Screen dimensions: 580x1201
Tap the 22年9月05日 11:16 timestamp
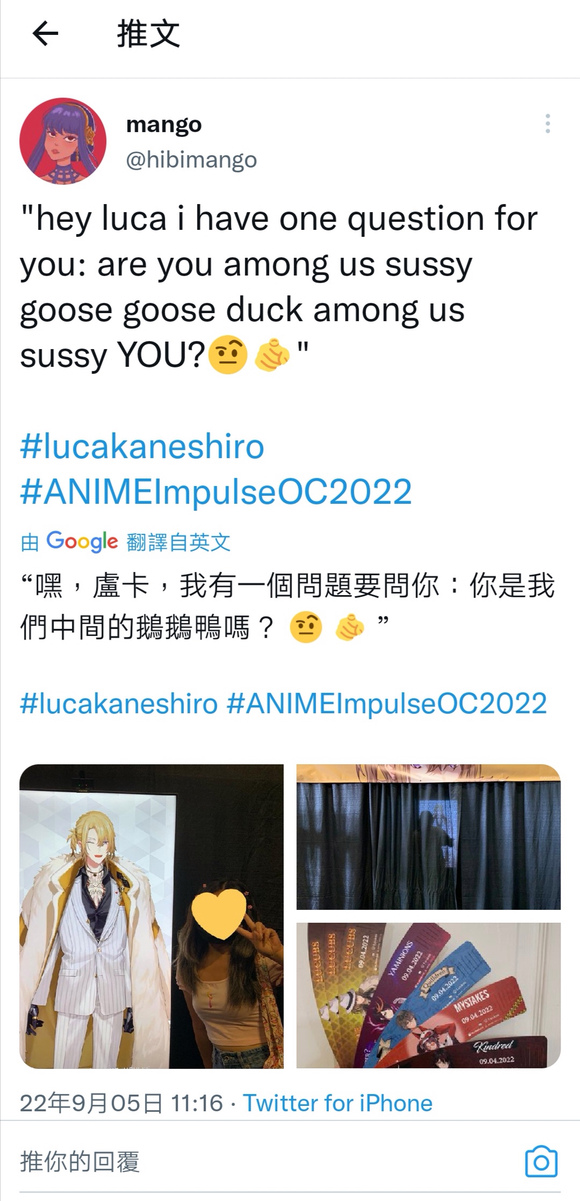coord(121,1103)
